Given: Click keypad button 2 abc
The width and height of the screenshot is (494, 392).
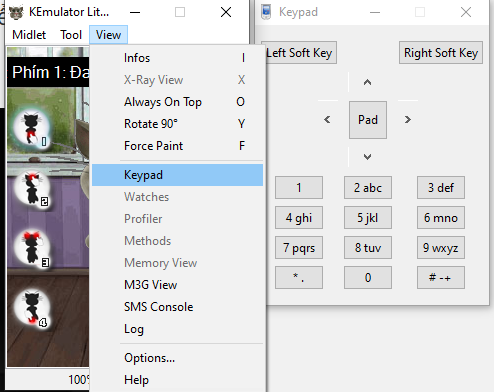Looking at the screenshot, I should tap(368, 188).
